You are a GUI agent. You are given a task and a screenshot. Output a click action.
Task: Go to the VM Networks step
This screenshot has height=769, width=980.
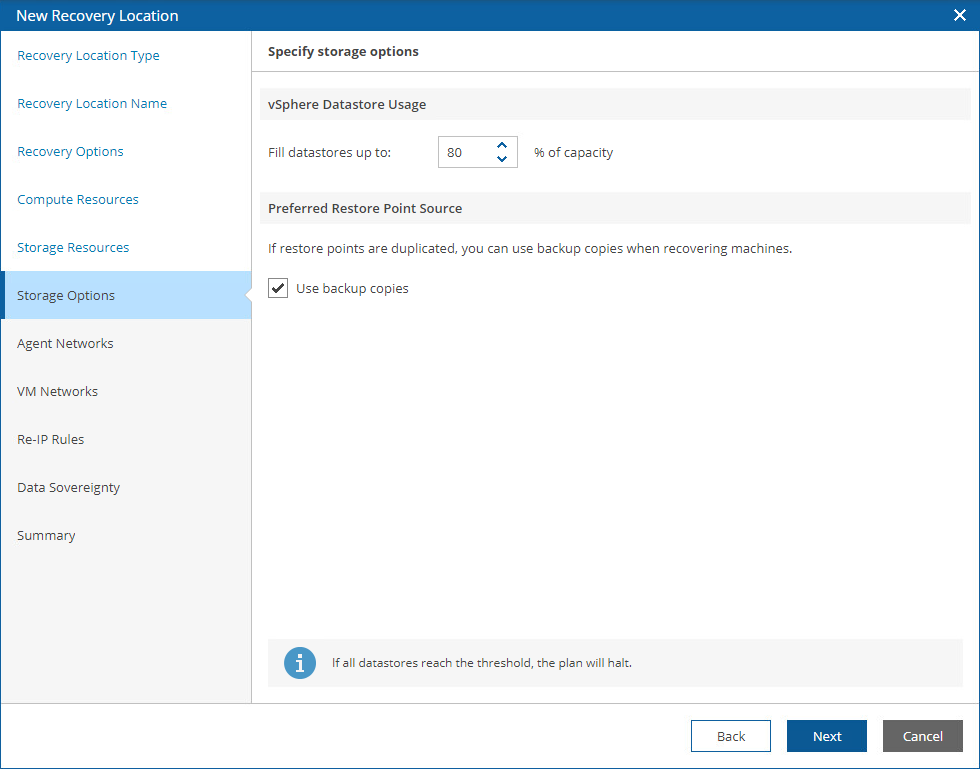click(57, 392)
